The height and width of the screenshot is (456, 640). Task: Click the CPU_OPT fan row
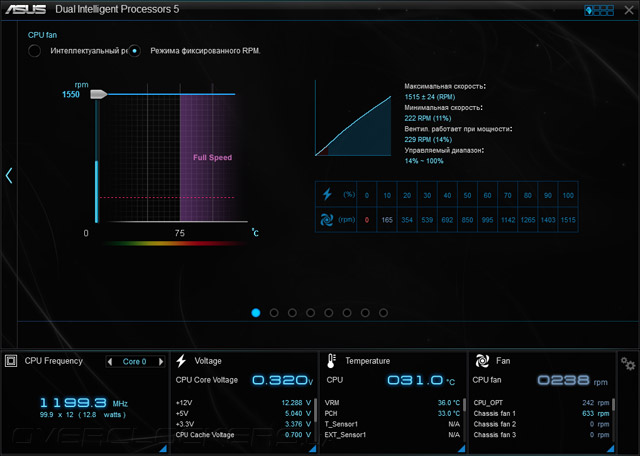pyautogui.click(x=541, y=403)
